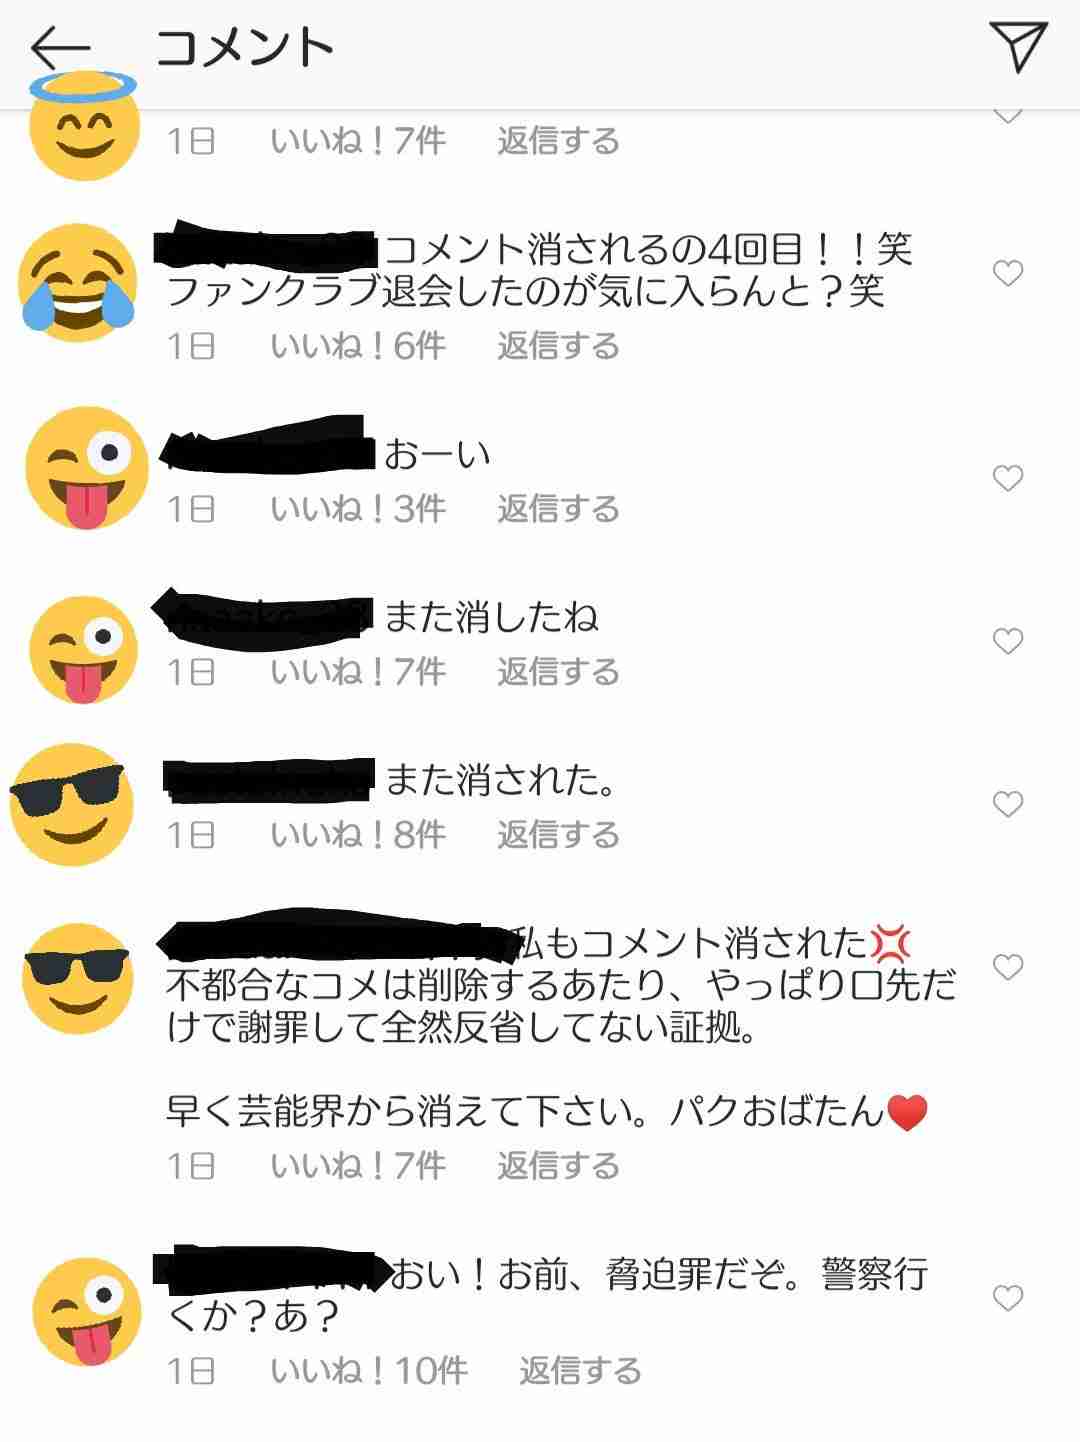The height and width of the screenshot is (1442, 1080).
Task: Like the 'おーい' comment with heart
Action: (1008, 479)
